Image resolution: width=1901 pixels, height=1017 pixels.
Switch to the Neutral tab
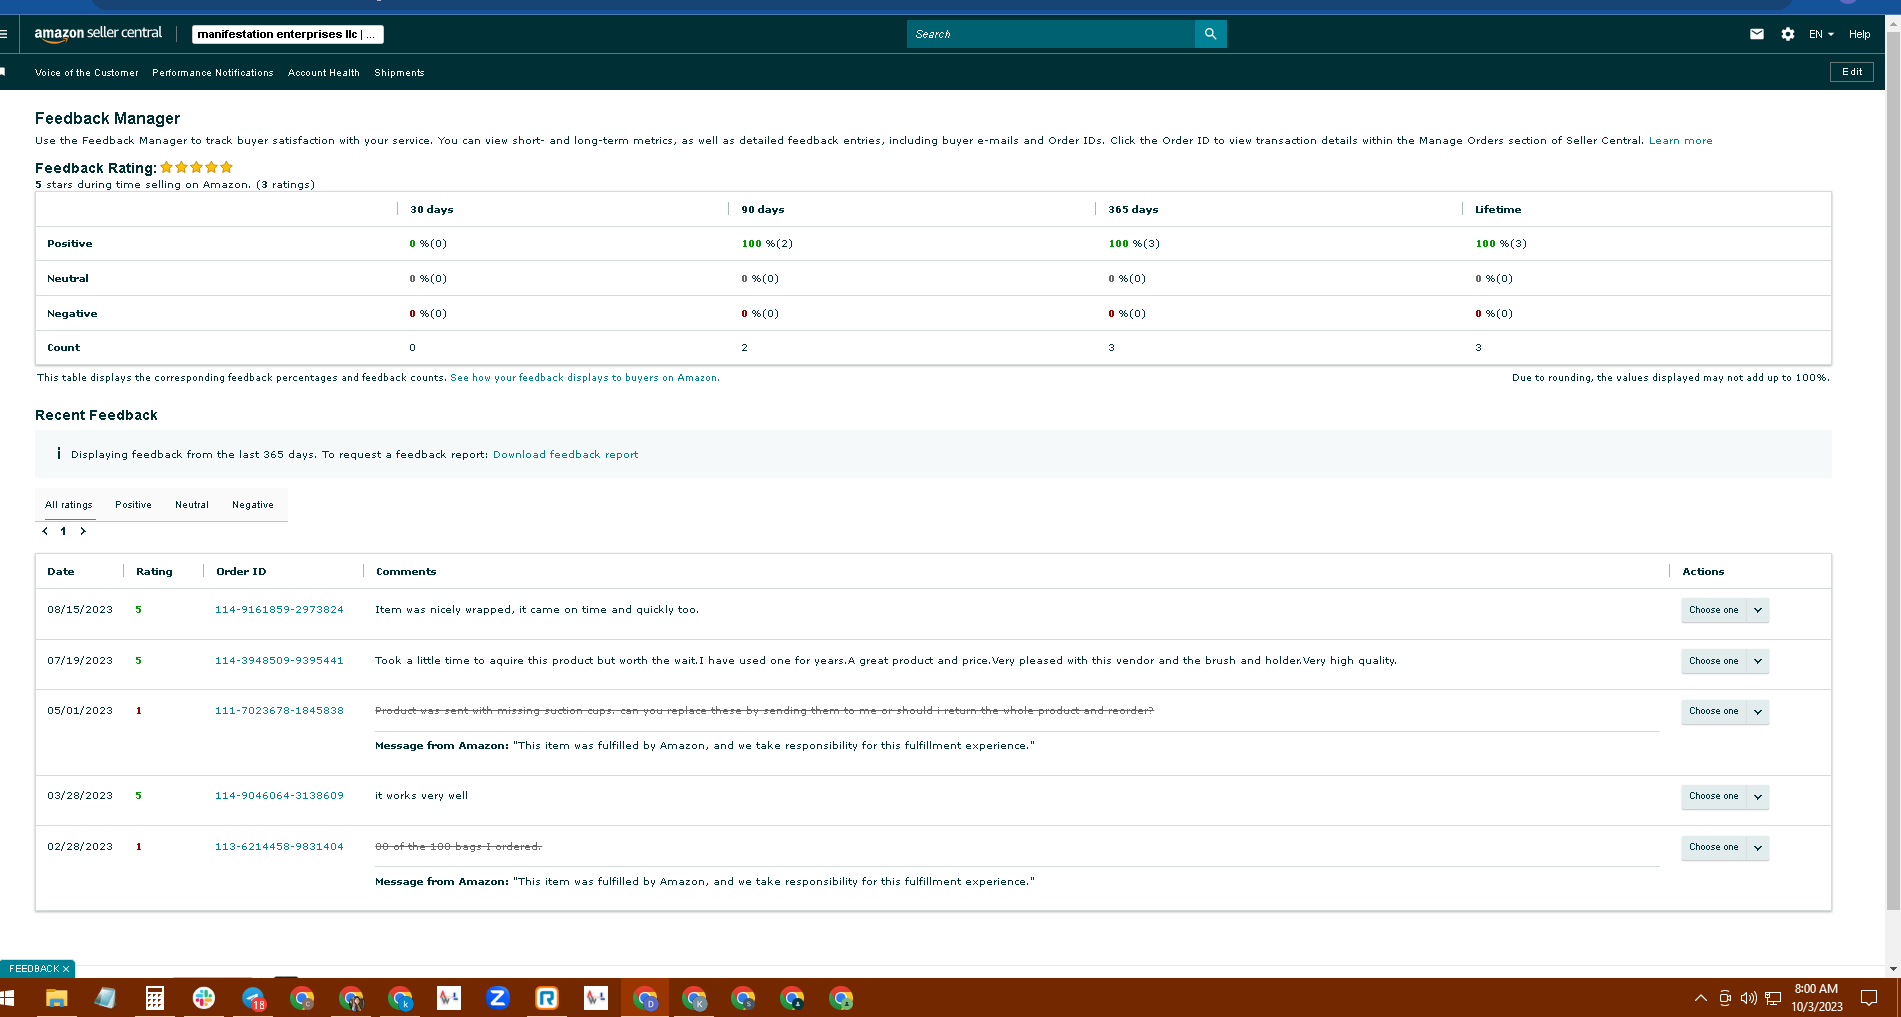pyautogui.click(x=192, y=505)
